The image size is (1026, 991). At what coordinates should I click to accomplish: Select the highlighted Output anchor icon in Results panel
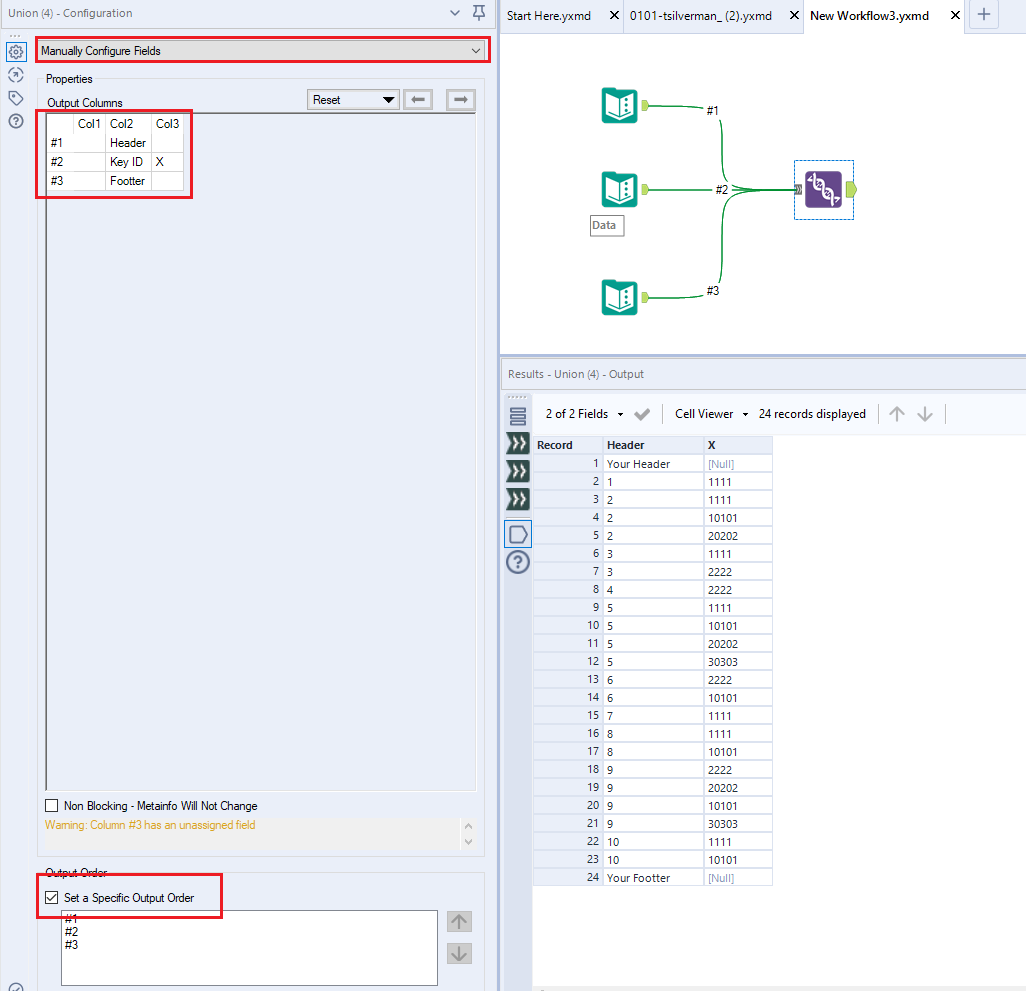pos(517,533)
